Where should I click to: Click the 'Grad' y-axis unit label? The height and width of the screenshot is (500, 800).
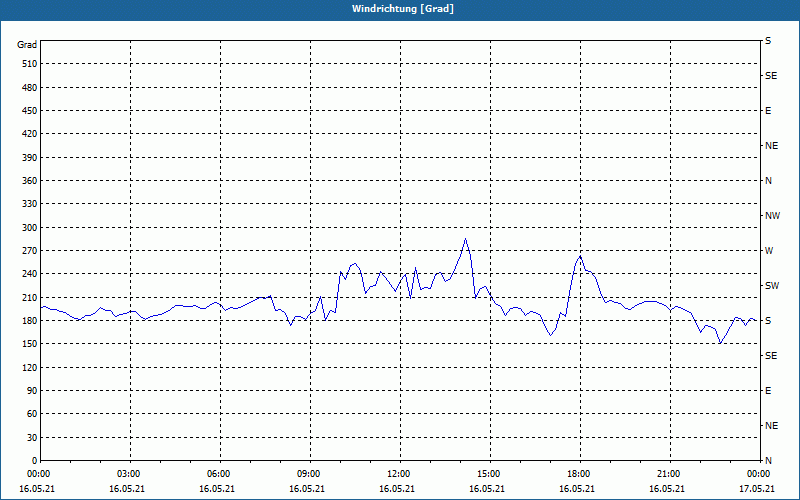tap(27, 45)
